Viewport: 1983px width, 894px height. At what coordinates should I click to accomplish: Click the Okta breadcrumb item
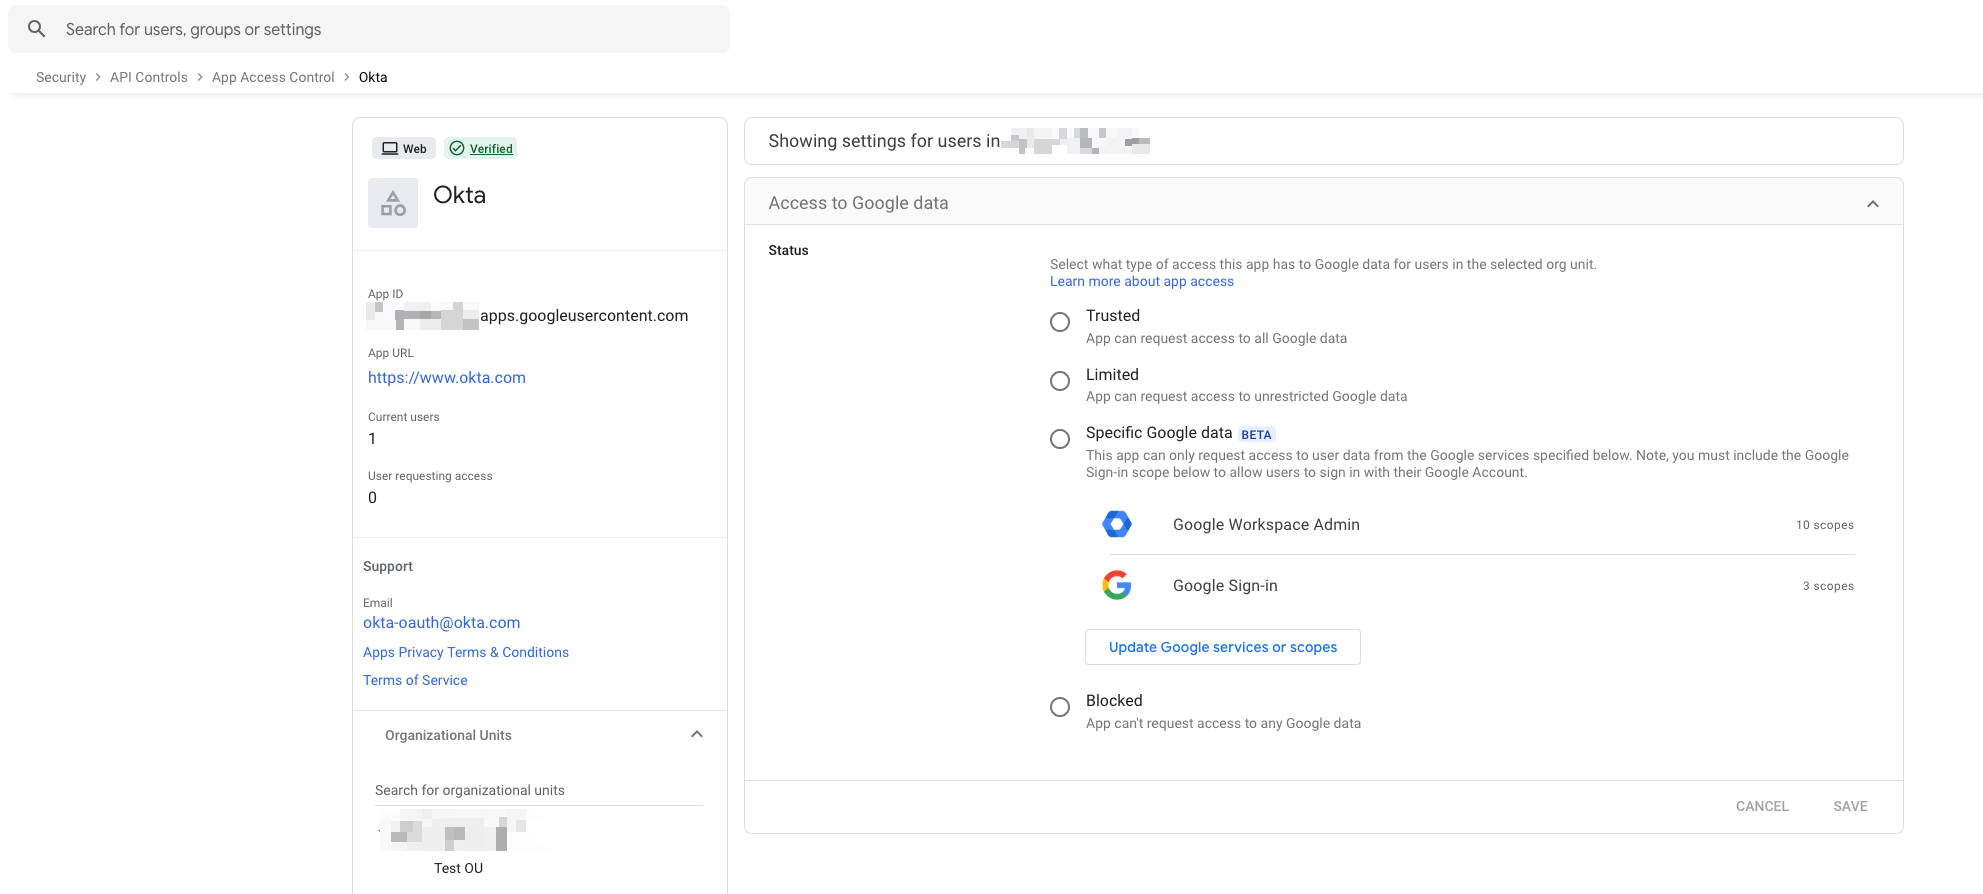(x=373, y=77)
